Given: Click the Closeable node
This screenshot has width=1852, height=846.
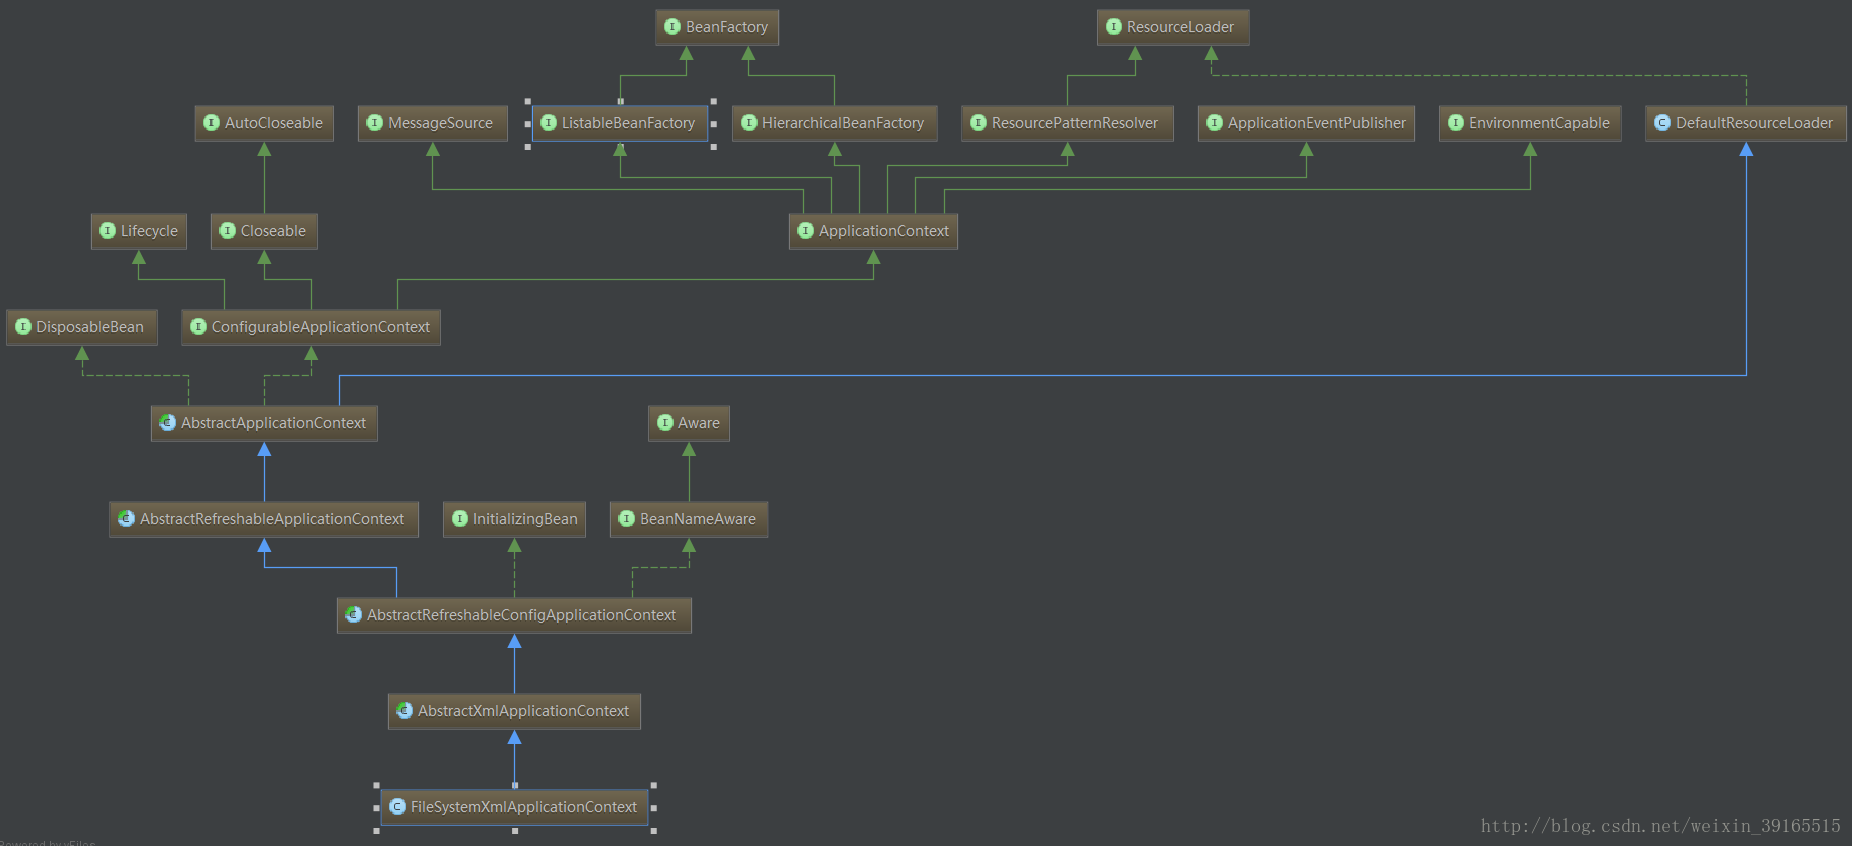Looking at the screenshot, I should (264, 231).
